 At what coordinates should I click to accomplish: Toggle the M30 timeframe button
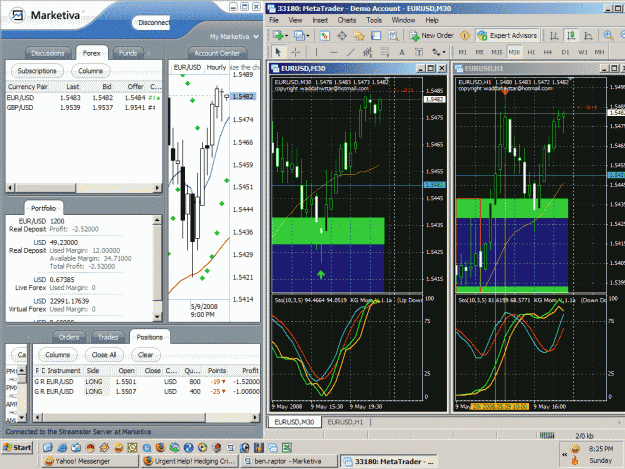514,52
